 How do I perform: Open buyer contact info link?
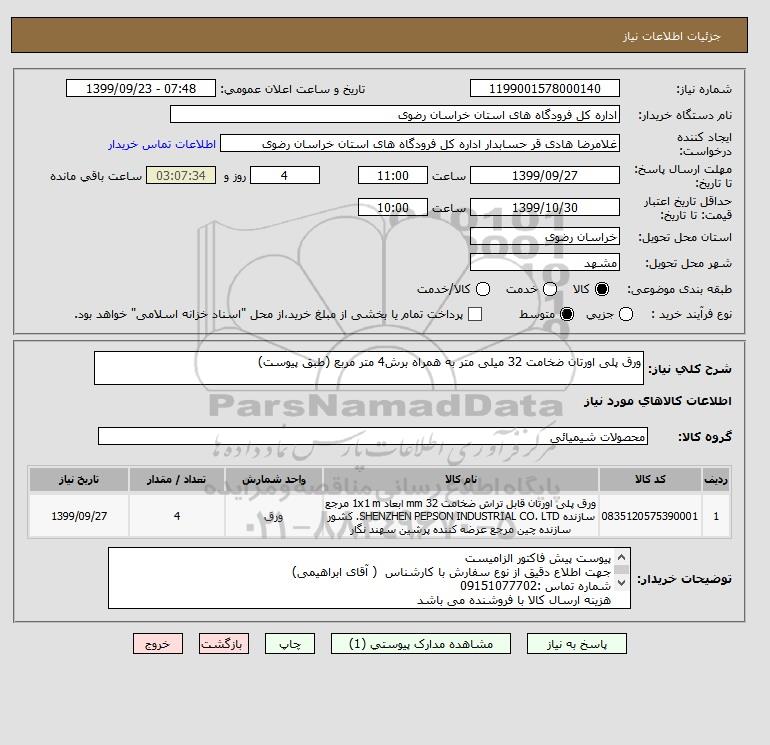click(x=162, y=144)
